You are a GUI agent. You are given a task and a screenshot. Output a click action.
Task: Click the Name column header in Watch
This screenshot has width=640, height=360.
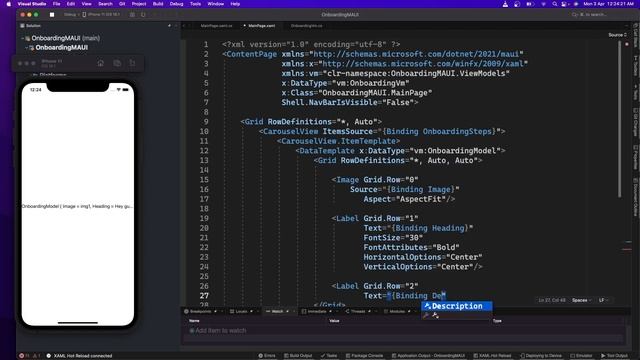(194, 321)
